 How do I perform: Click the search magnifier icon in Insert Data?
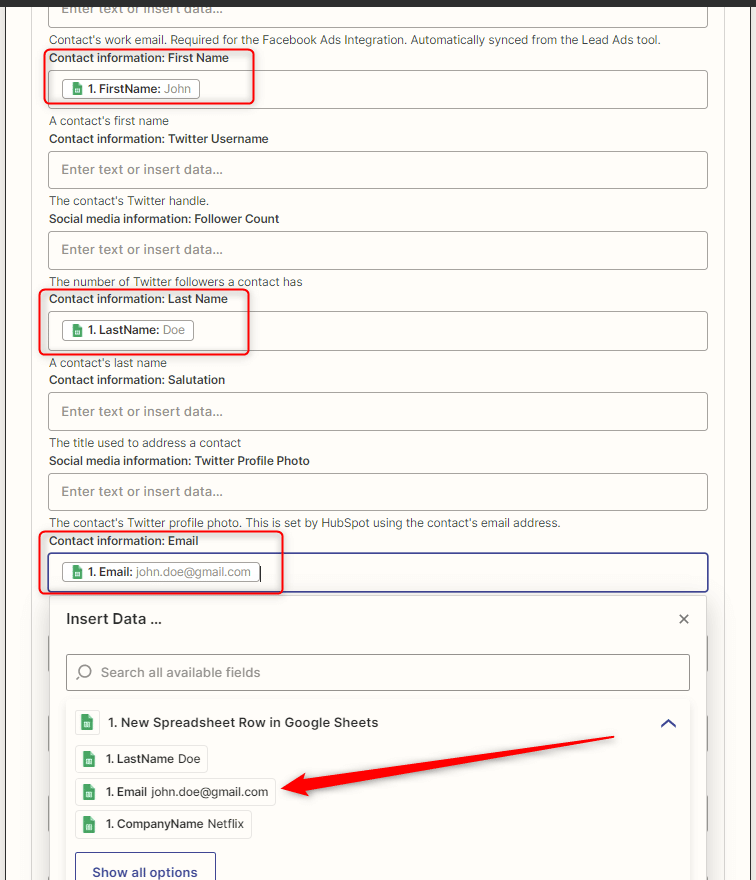pyautogui.click(x=84, y=672)
